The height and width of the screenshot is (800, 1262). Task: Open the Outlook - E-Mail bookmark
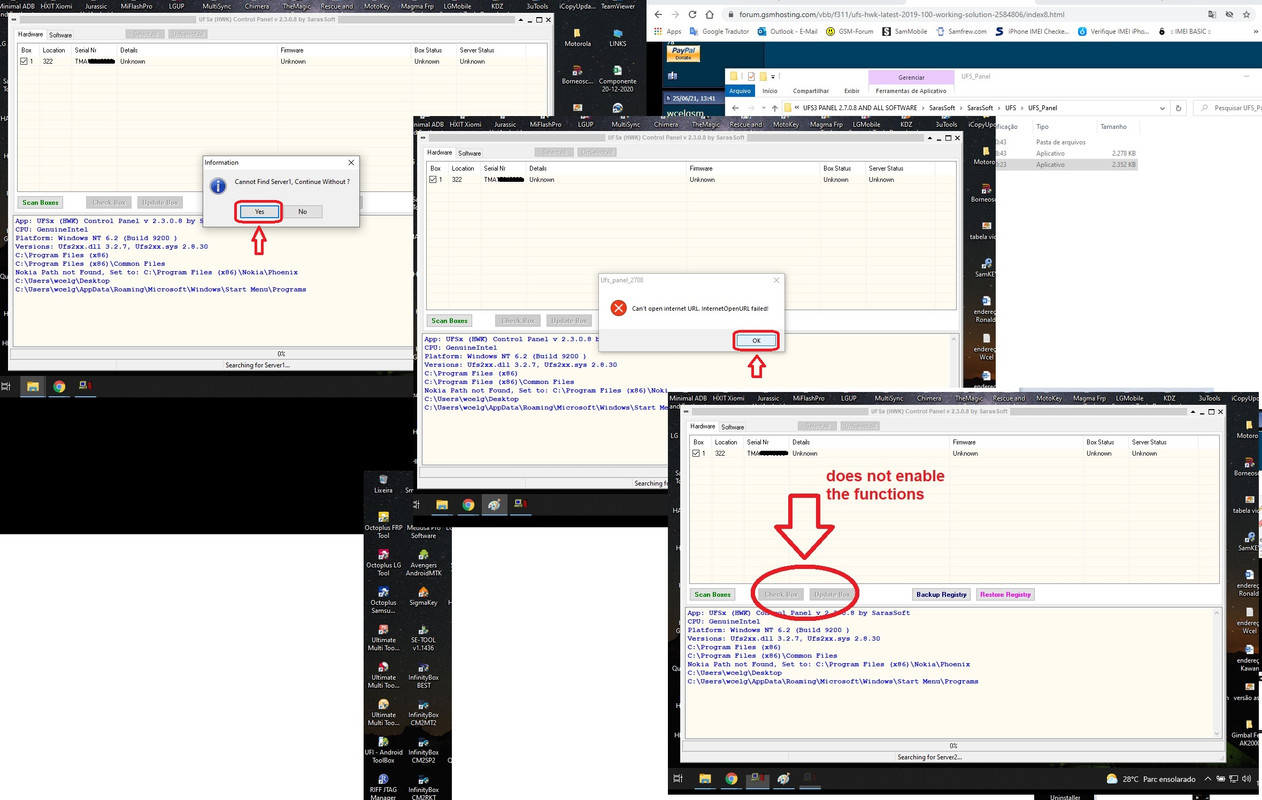pos(786,31)
